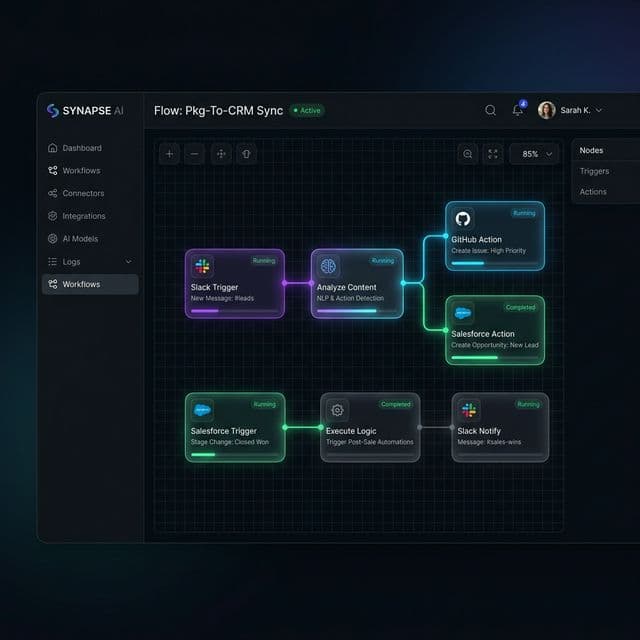Screen dimensions: 640x640
Task: Click the Slack icon in Slack Notify
Action: point(469,410)
